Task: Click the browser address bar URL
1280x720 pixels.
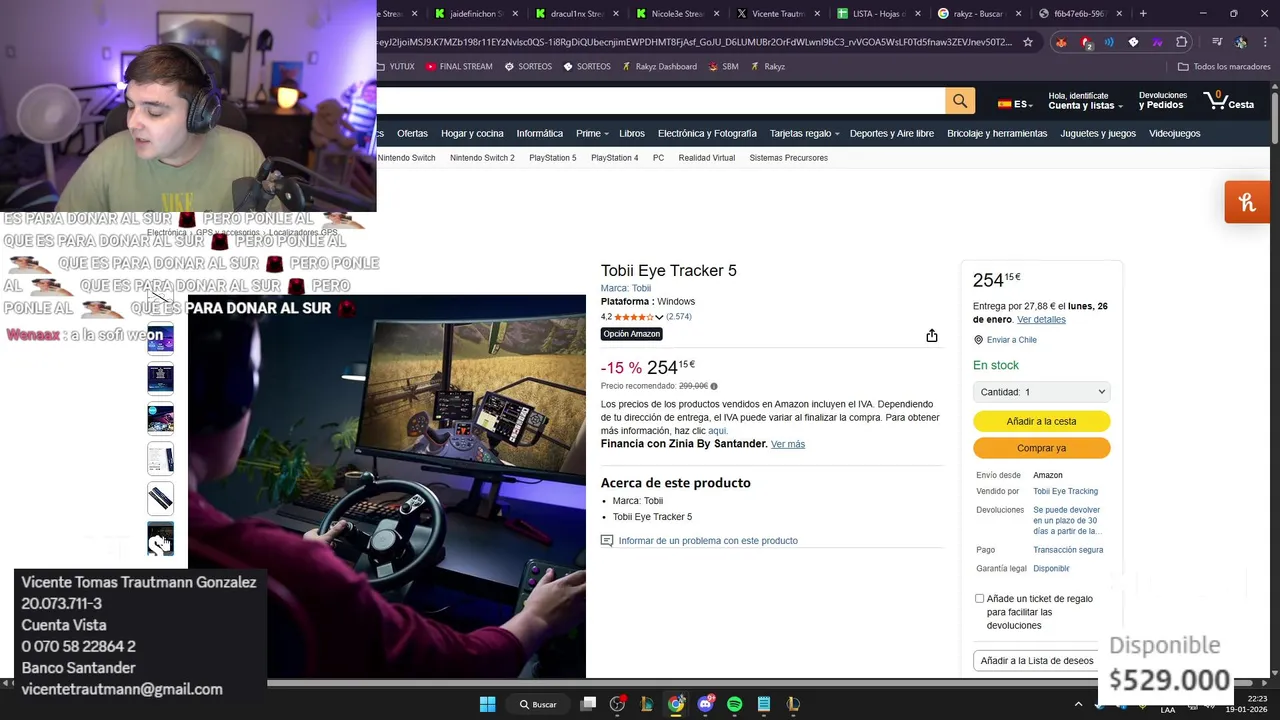Action: pyautogui.click(x=694, y=42)
